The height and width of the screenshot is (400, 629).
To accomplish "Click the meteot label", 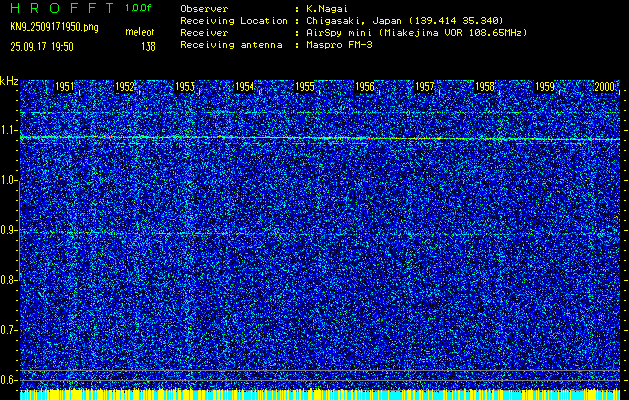I will tap(140, 32).
